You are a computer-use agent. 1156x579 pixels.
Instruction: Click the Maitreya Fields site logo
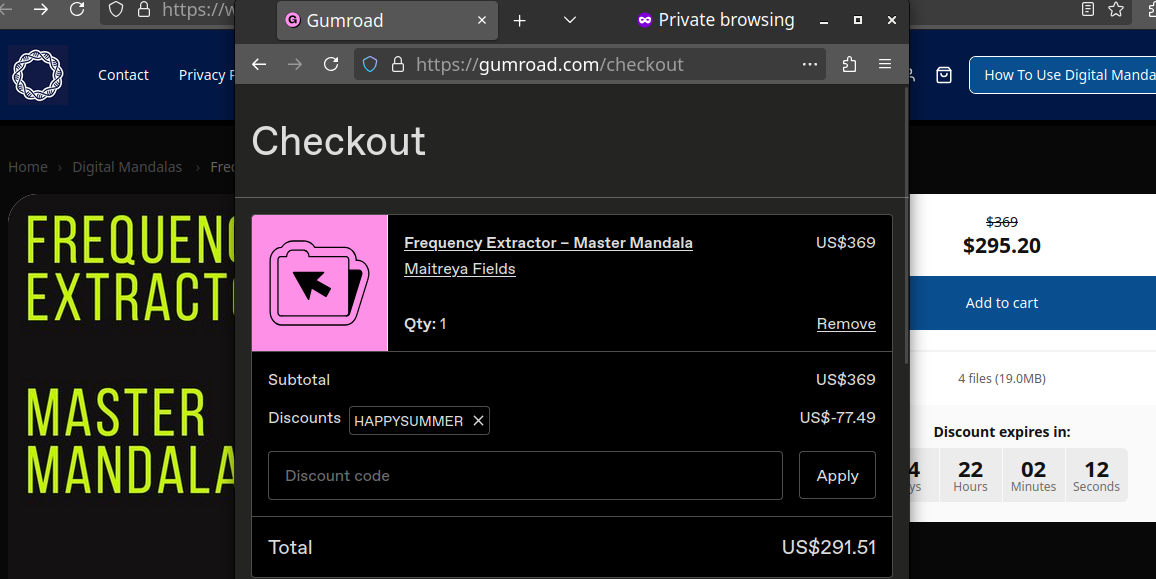point(38,74)
